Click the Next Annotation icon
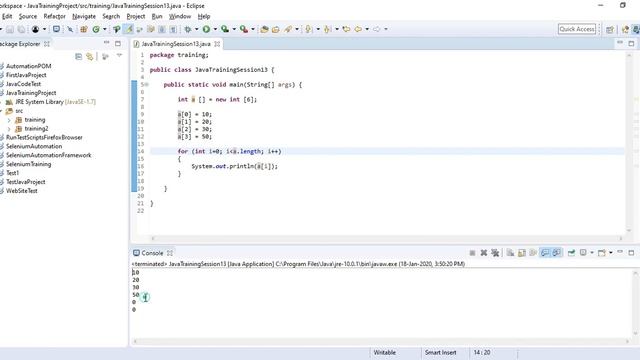Viewport: 640px width, 360px height. 308,29
